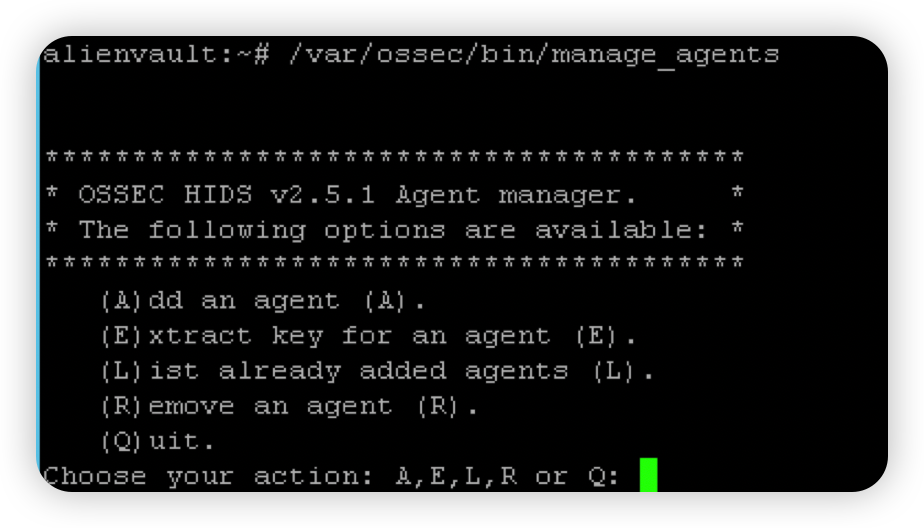Click the top row of asterisks
This screenshot has height=528, width=924.
point(394,157)
